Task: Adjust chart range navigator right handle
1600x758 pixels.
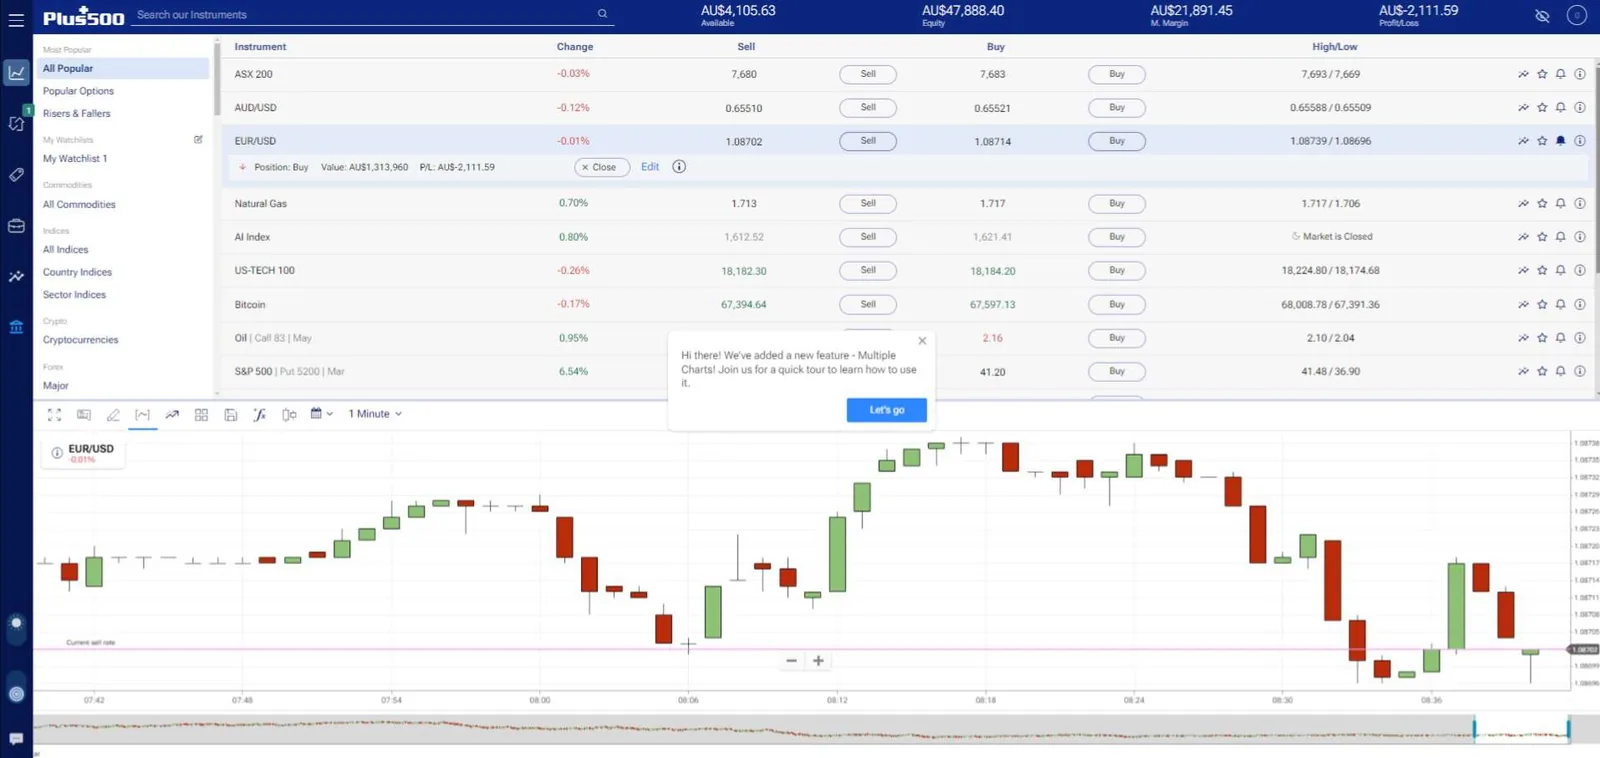Action: pos(1568,729)
